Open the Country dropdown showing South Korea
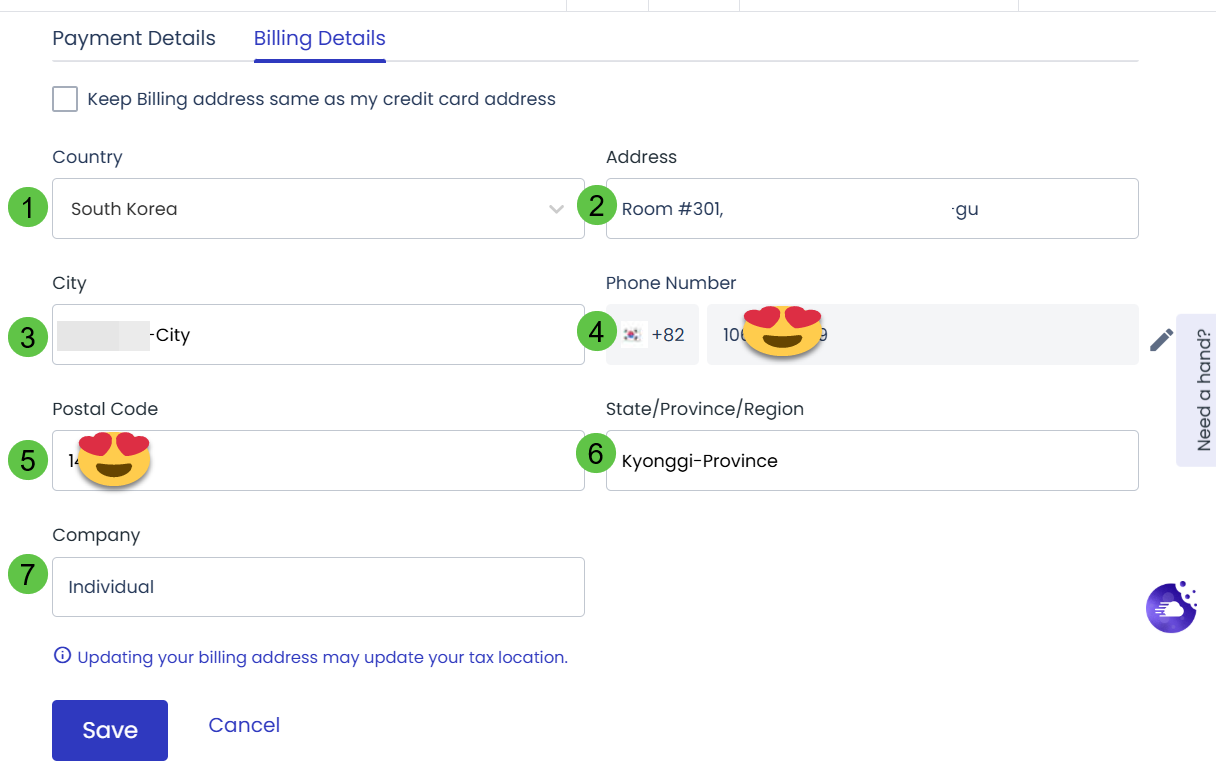 pyautogui.click(x=318, y=209)
